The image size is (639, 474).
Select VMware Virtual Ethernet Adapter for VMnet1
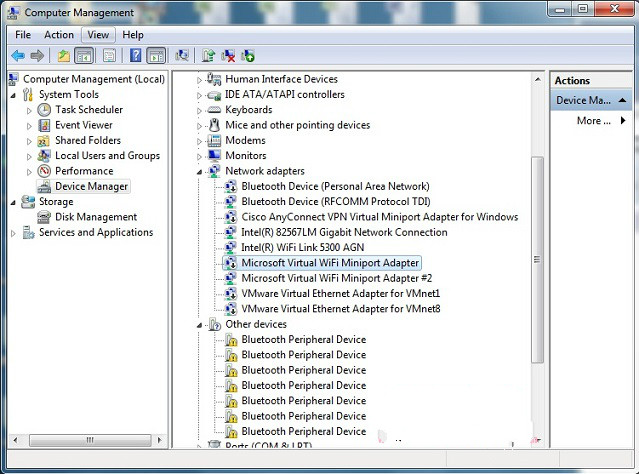[x=341, y=293]
